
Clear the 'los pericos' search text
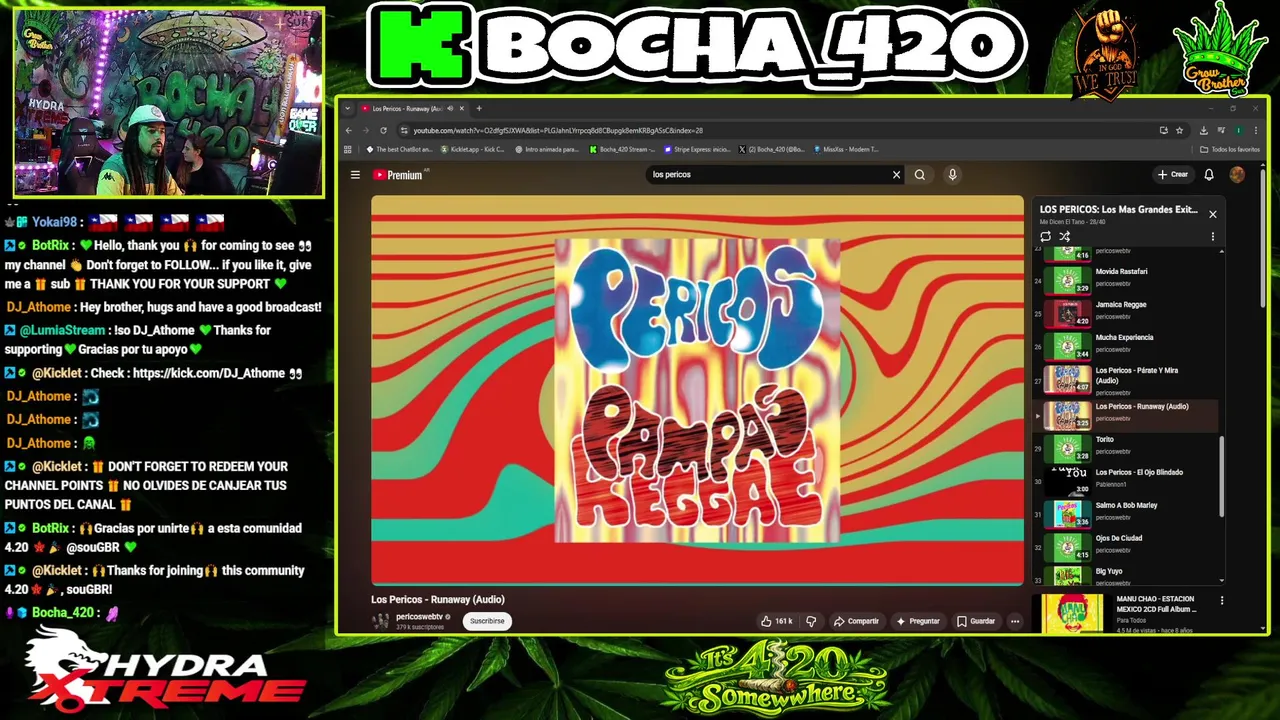click(x=896, y=175)
